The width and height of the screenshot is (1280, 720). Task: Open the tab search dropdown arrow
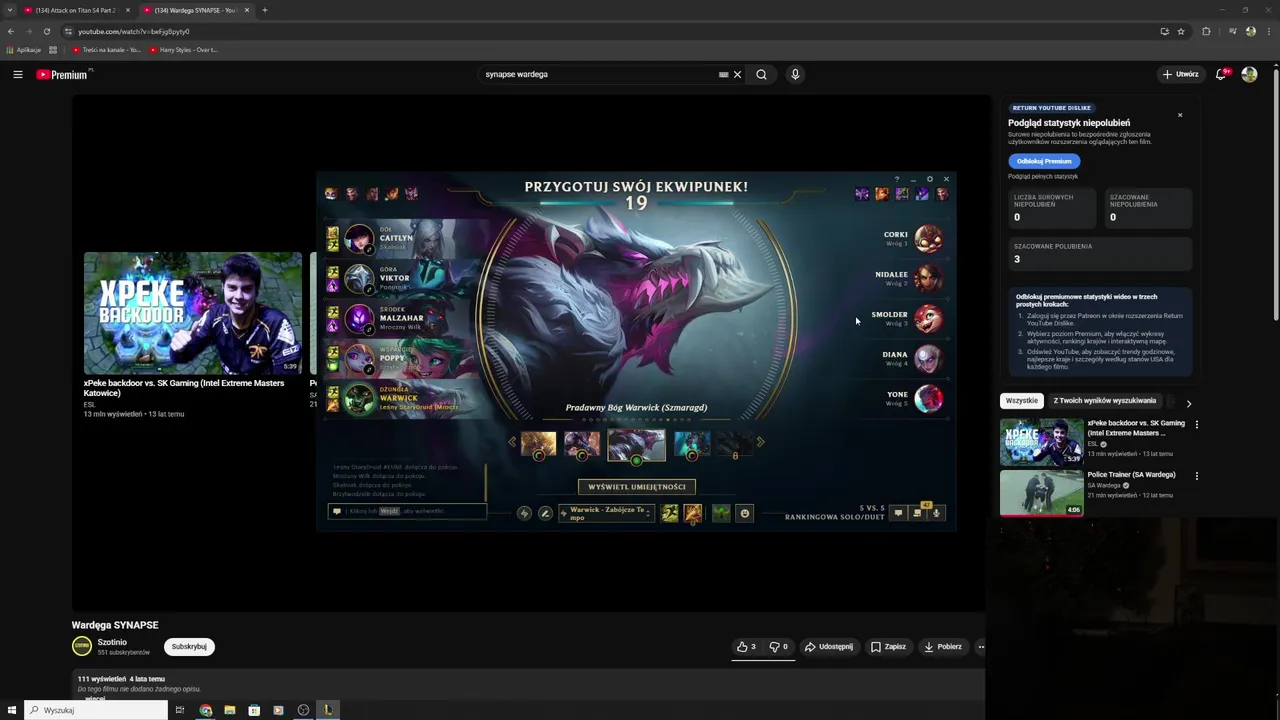(9, 10)
